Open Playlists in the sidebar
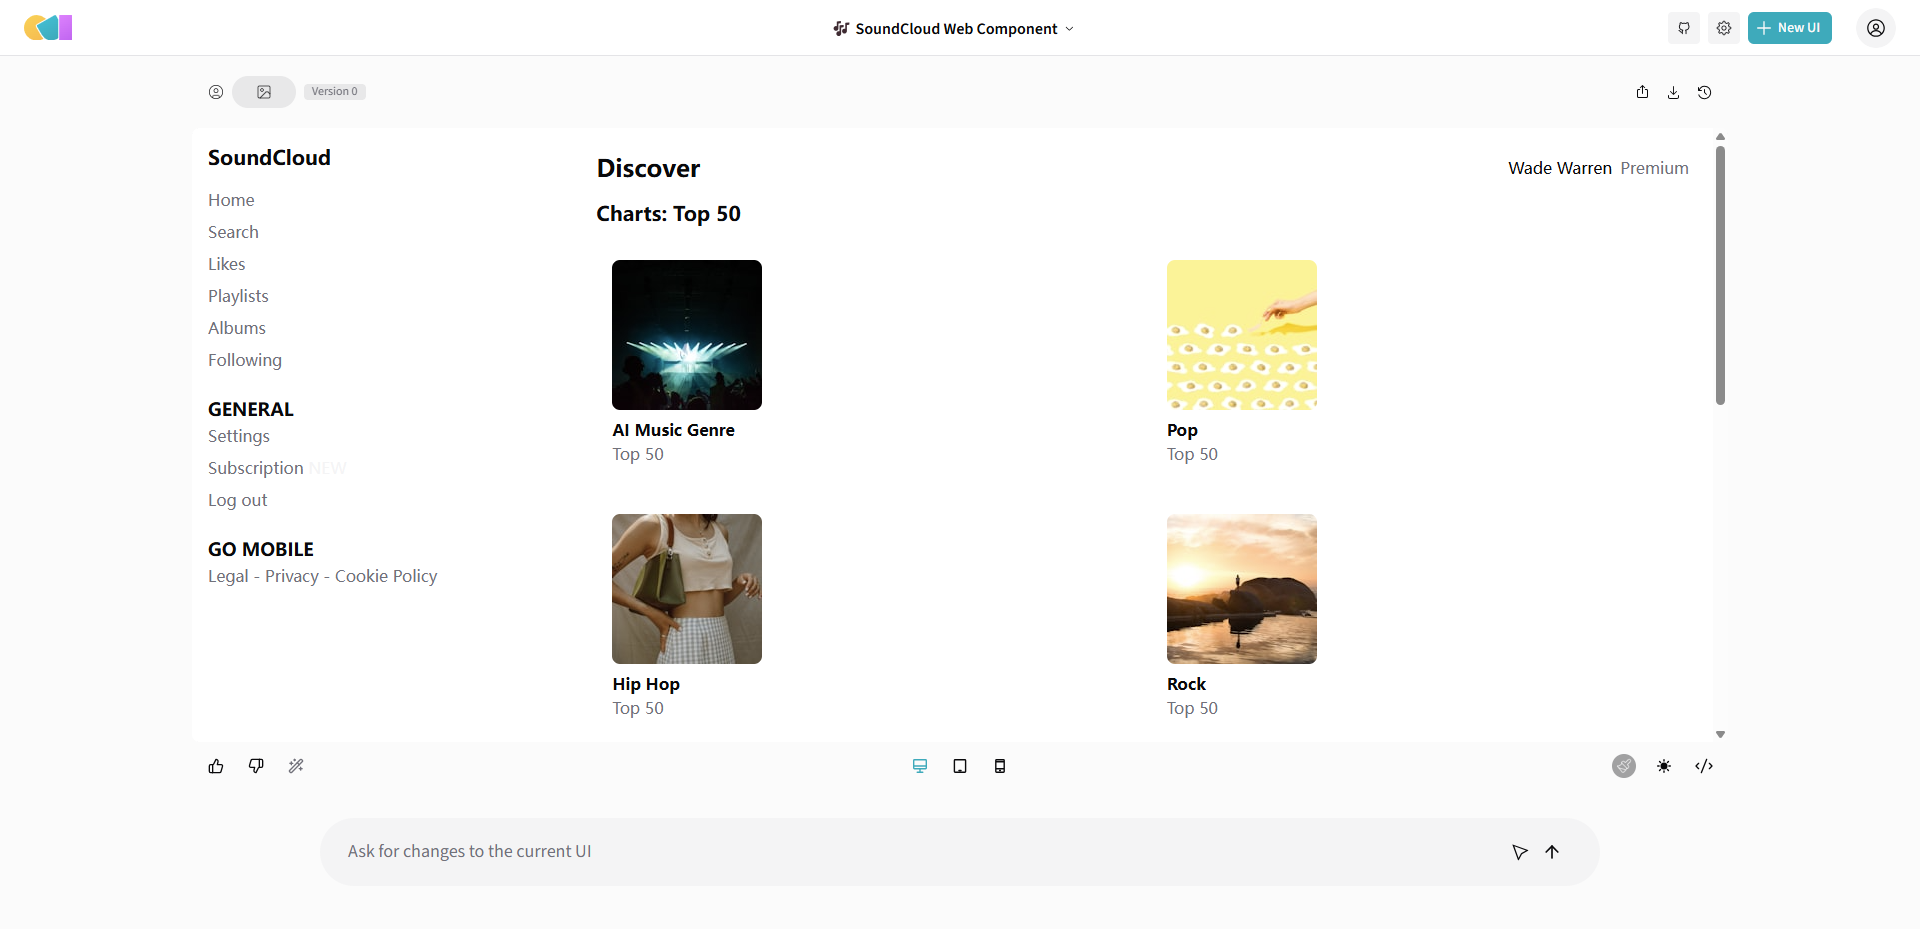The height and width of the screenshot is (929, 1920). coord(238,296)
